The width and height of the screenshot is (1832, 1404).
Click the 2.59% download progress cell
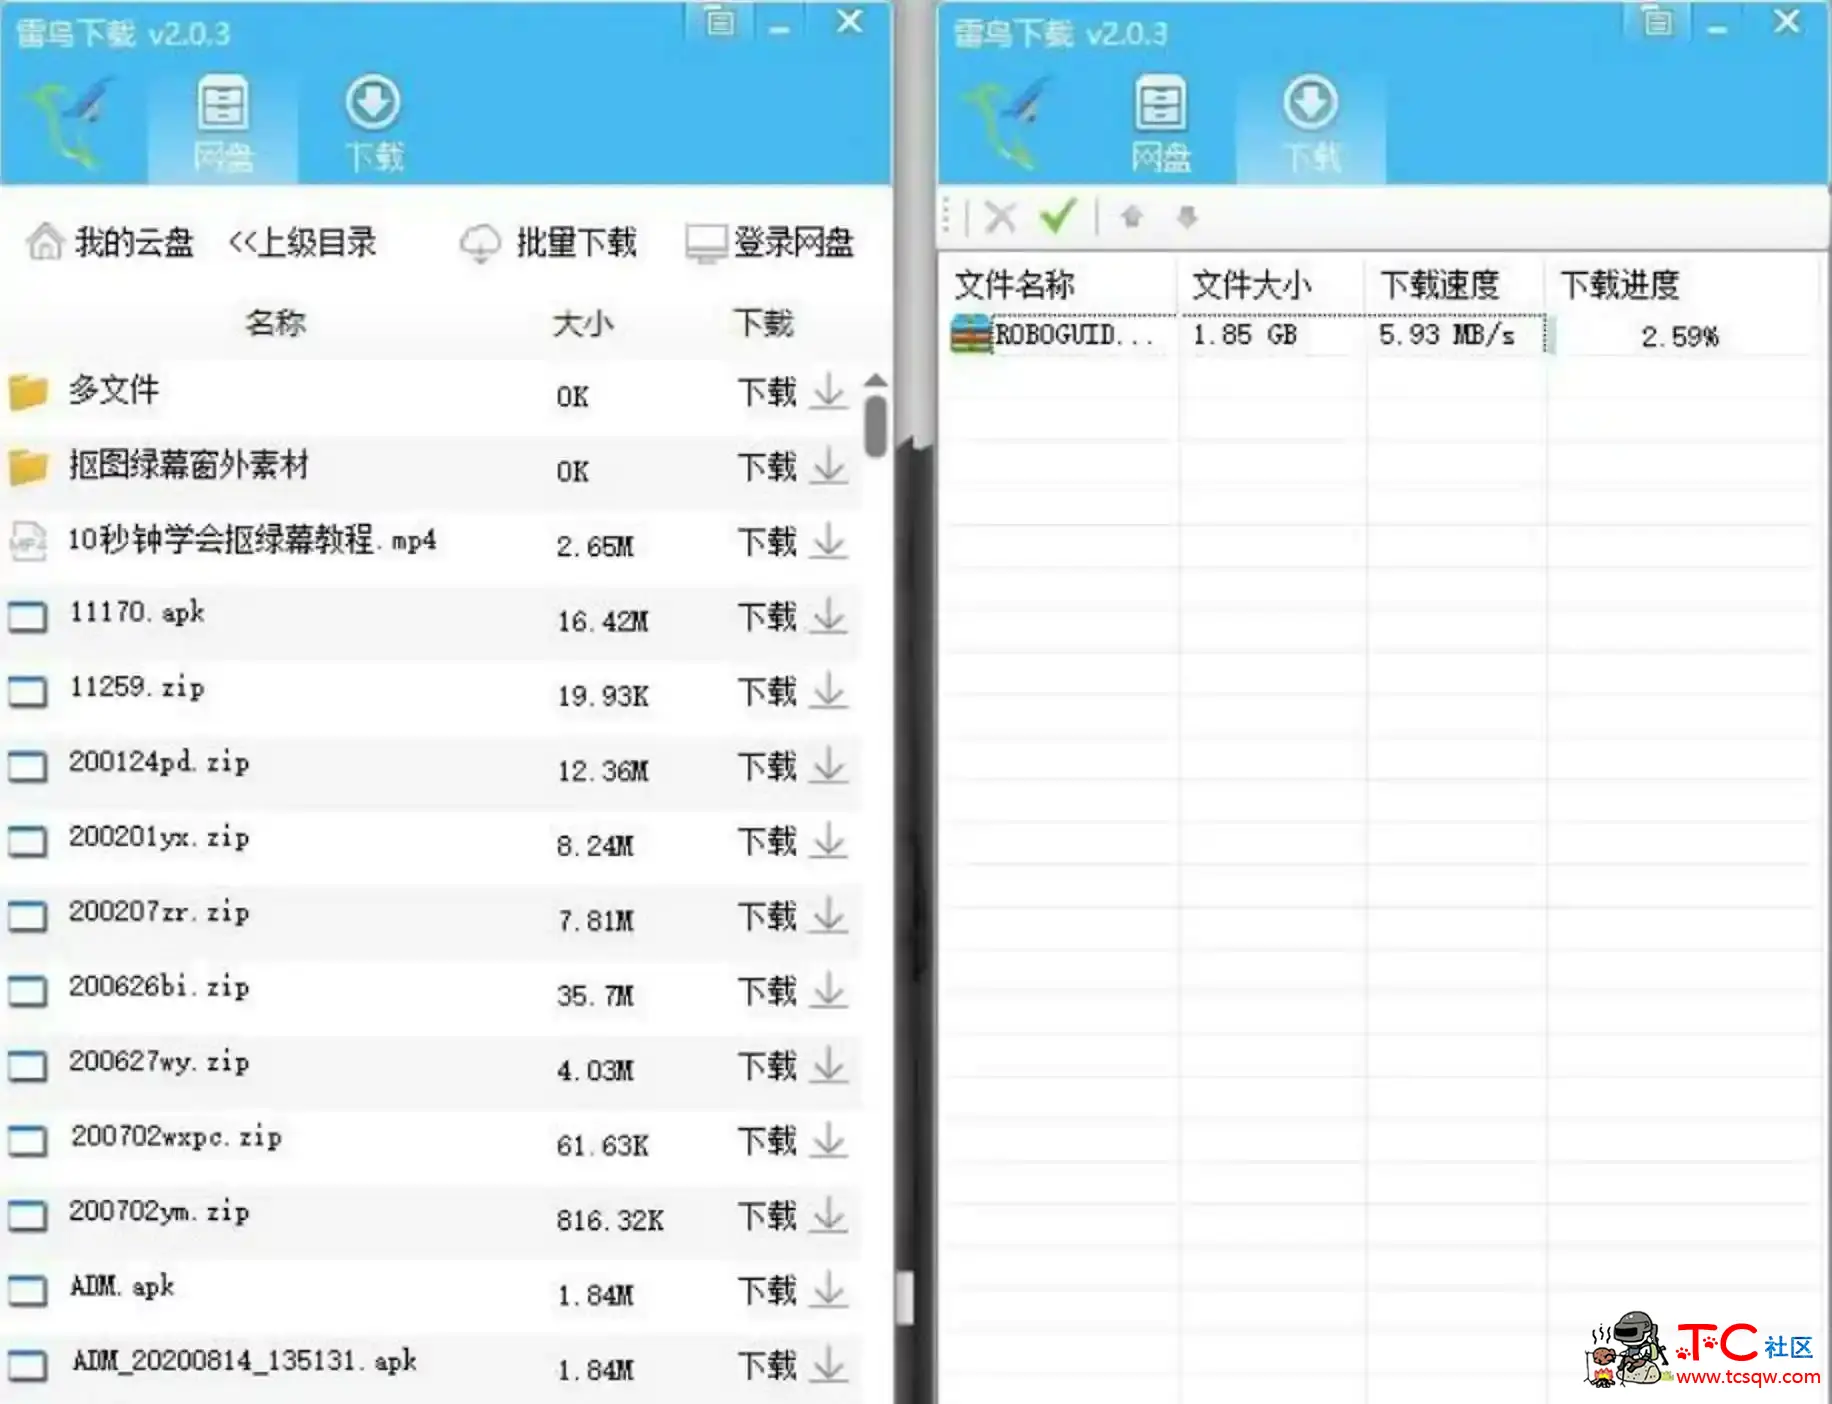1680,336
